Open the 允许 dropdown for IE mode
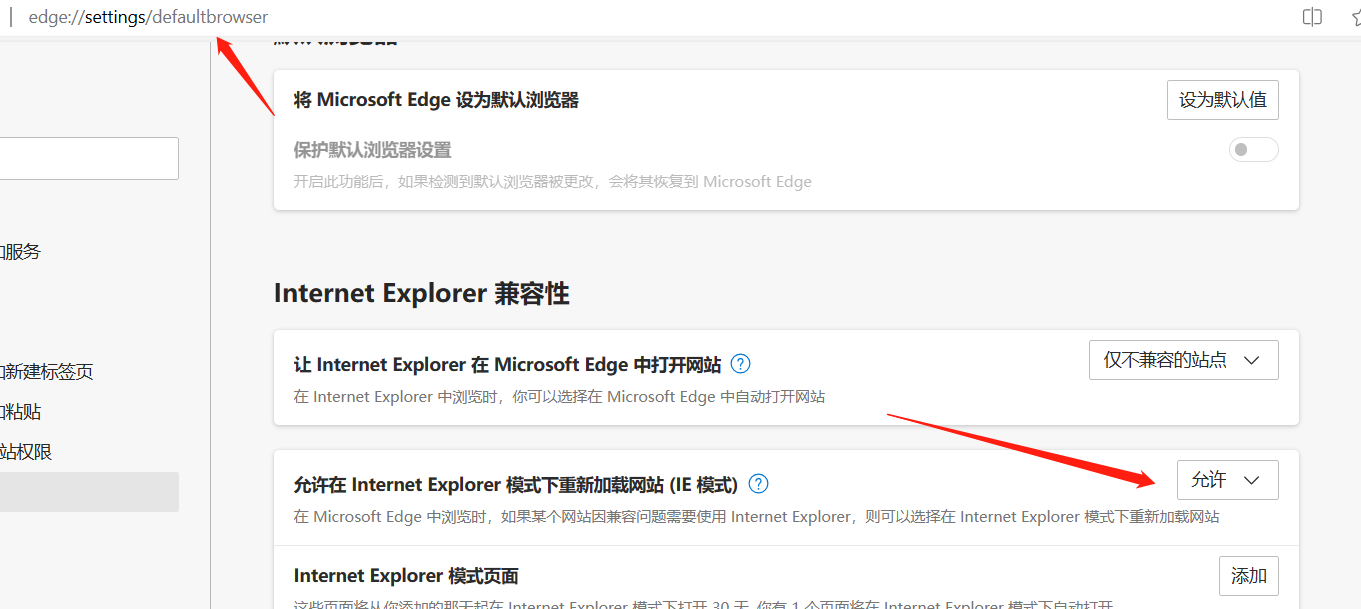The height and width of the screenshot is (609, 1361). coord(1227,480)
